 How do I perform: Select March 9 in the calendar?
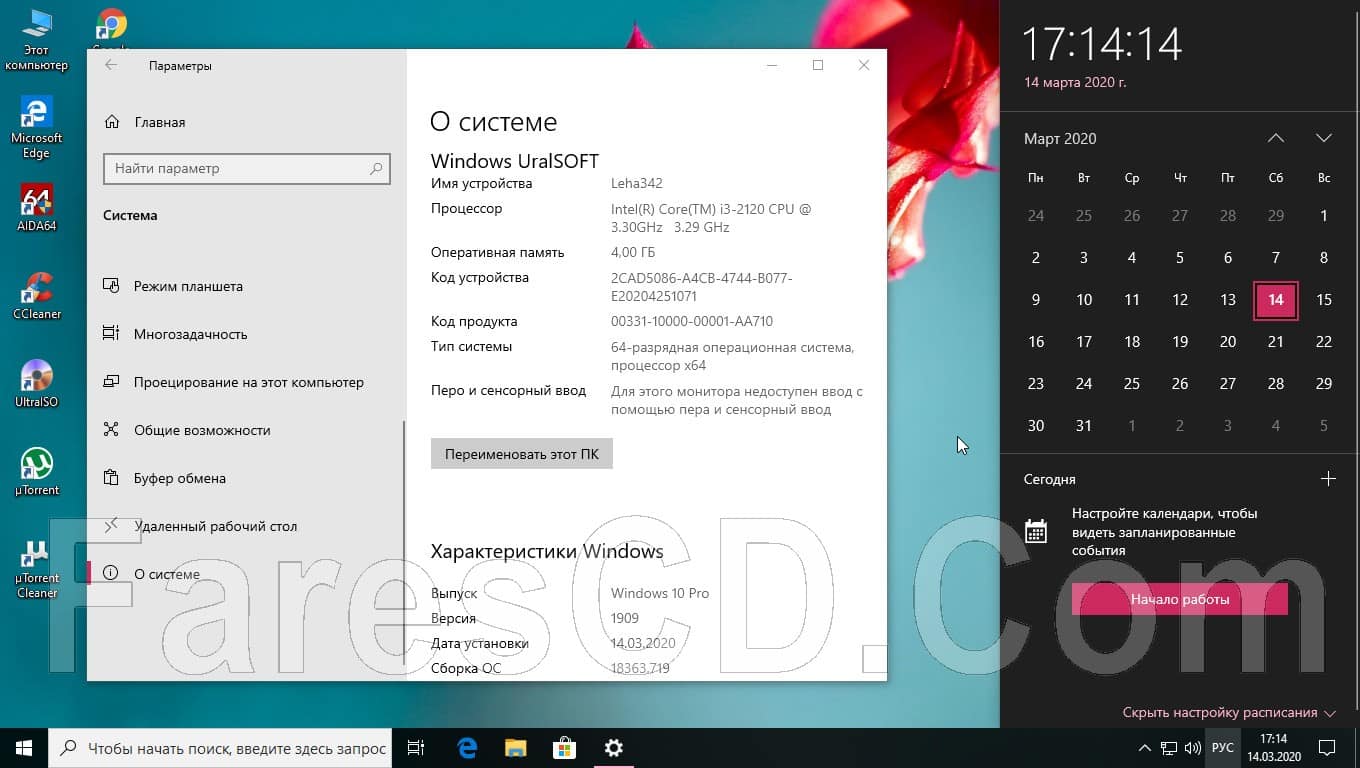1036,300
